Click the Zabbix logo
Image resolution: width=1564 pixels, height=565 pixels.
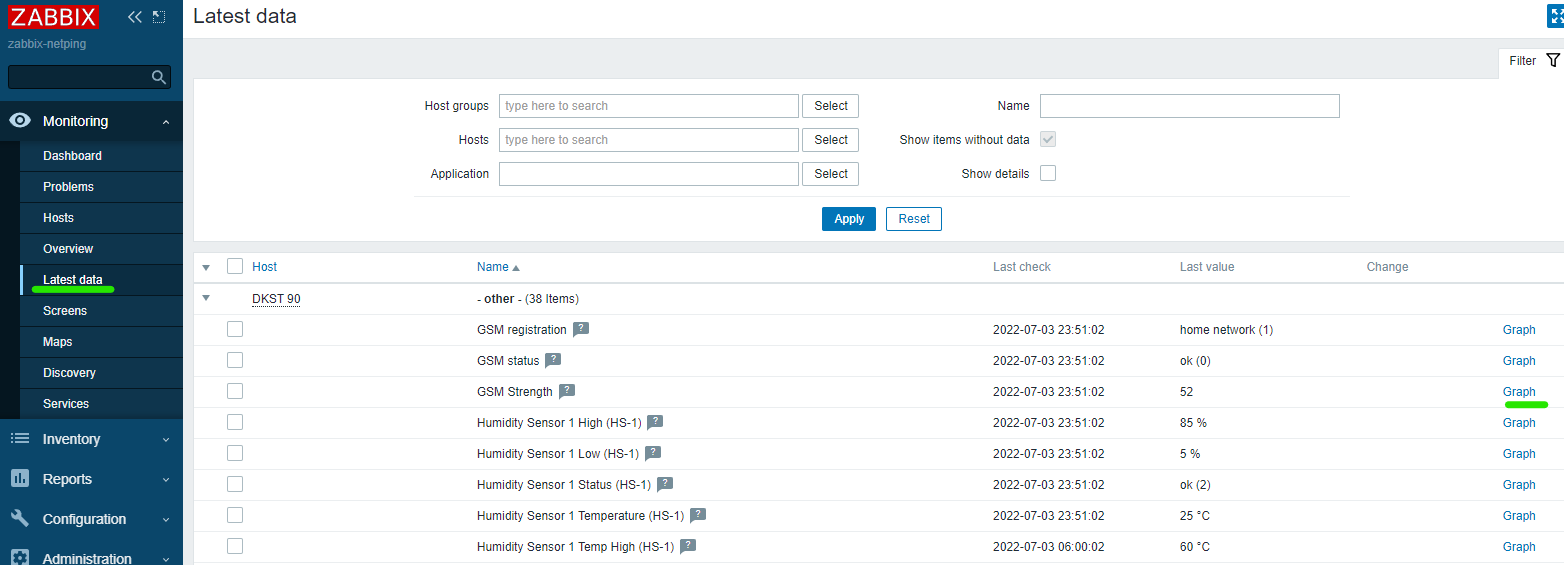(54, 17)
